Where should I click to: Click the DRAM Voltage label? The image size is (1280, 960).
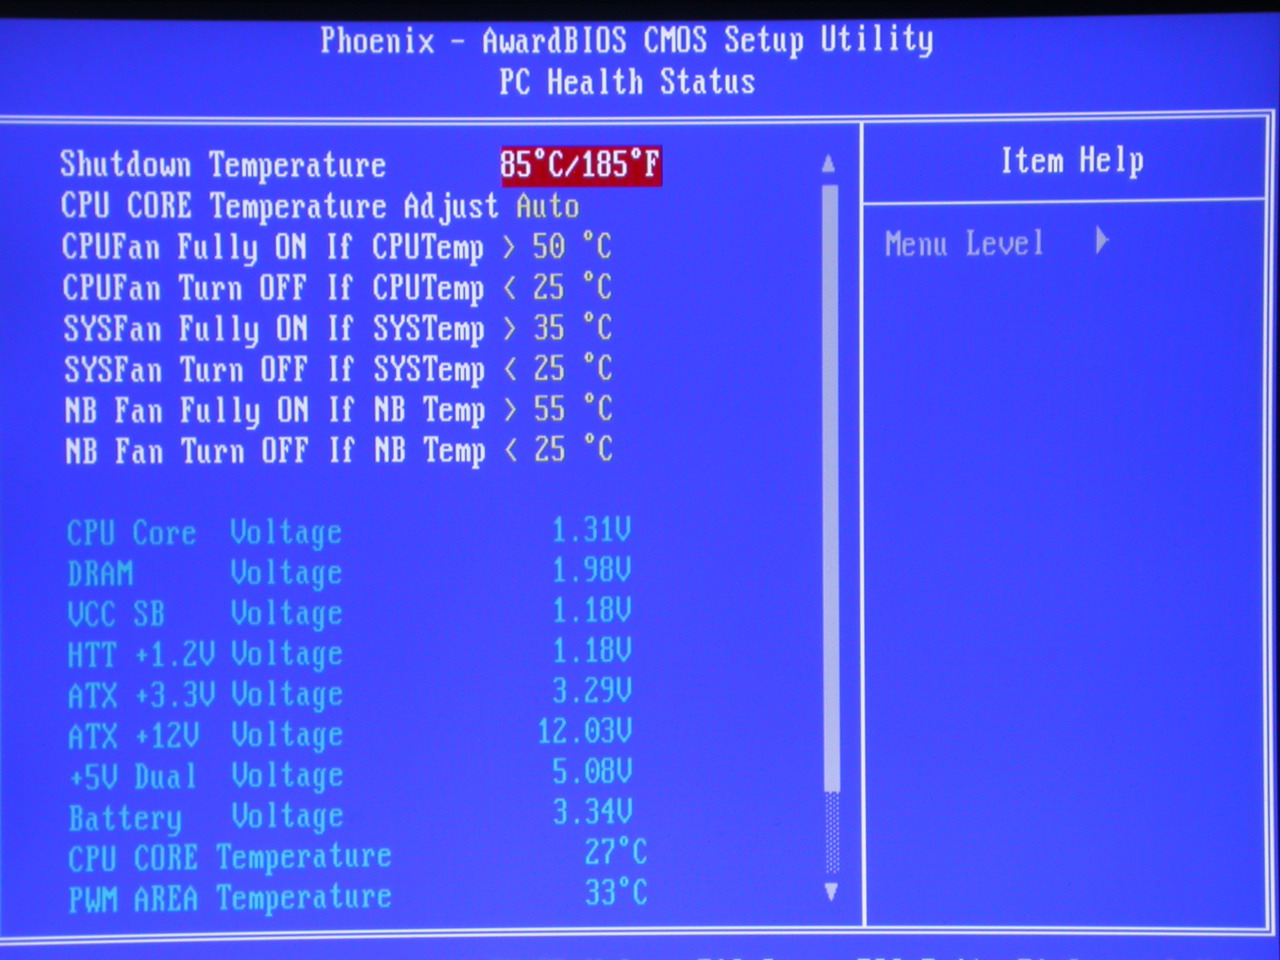click(205, 574)
